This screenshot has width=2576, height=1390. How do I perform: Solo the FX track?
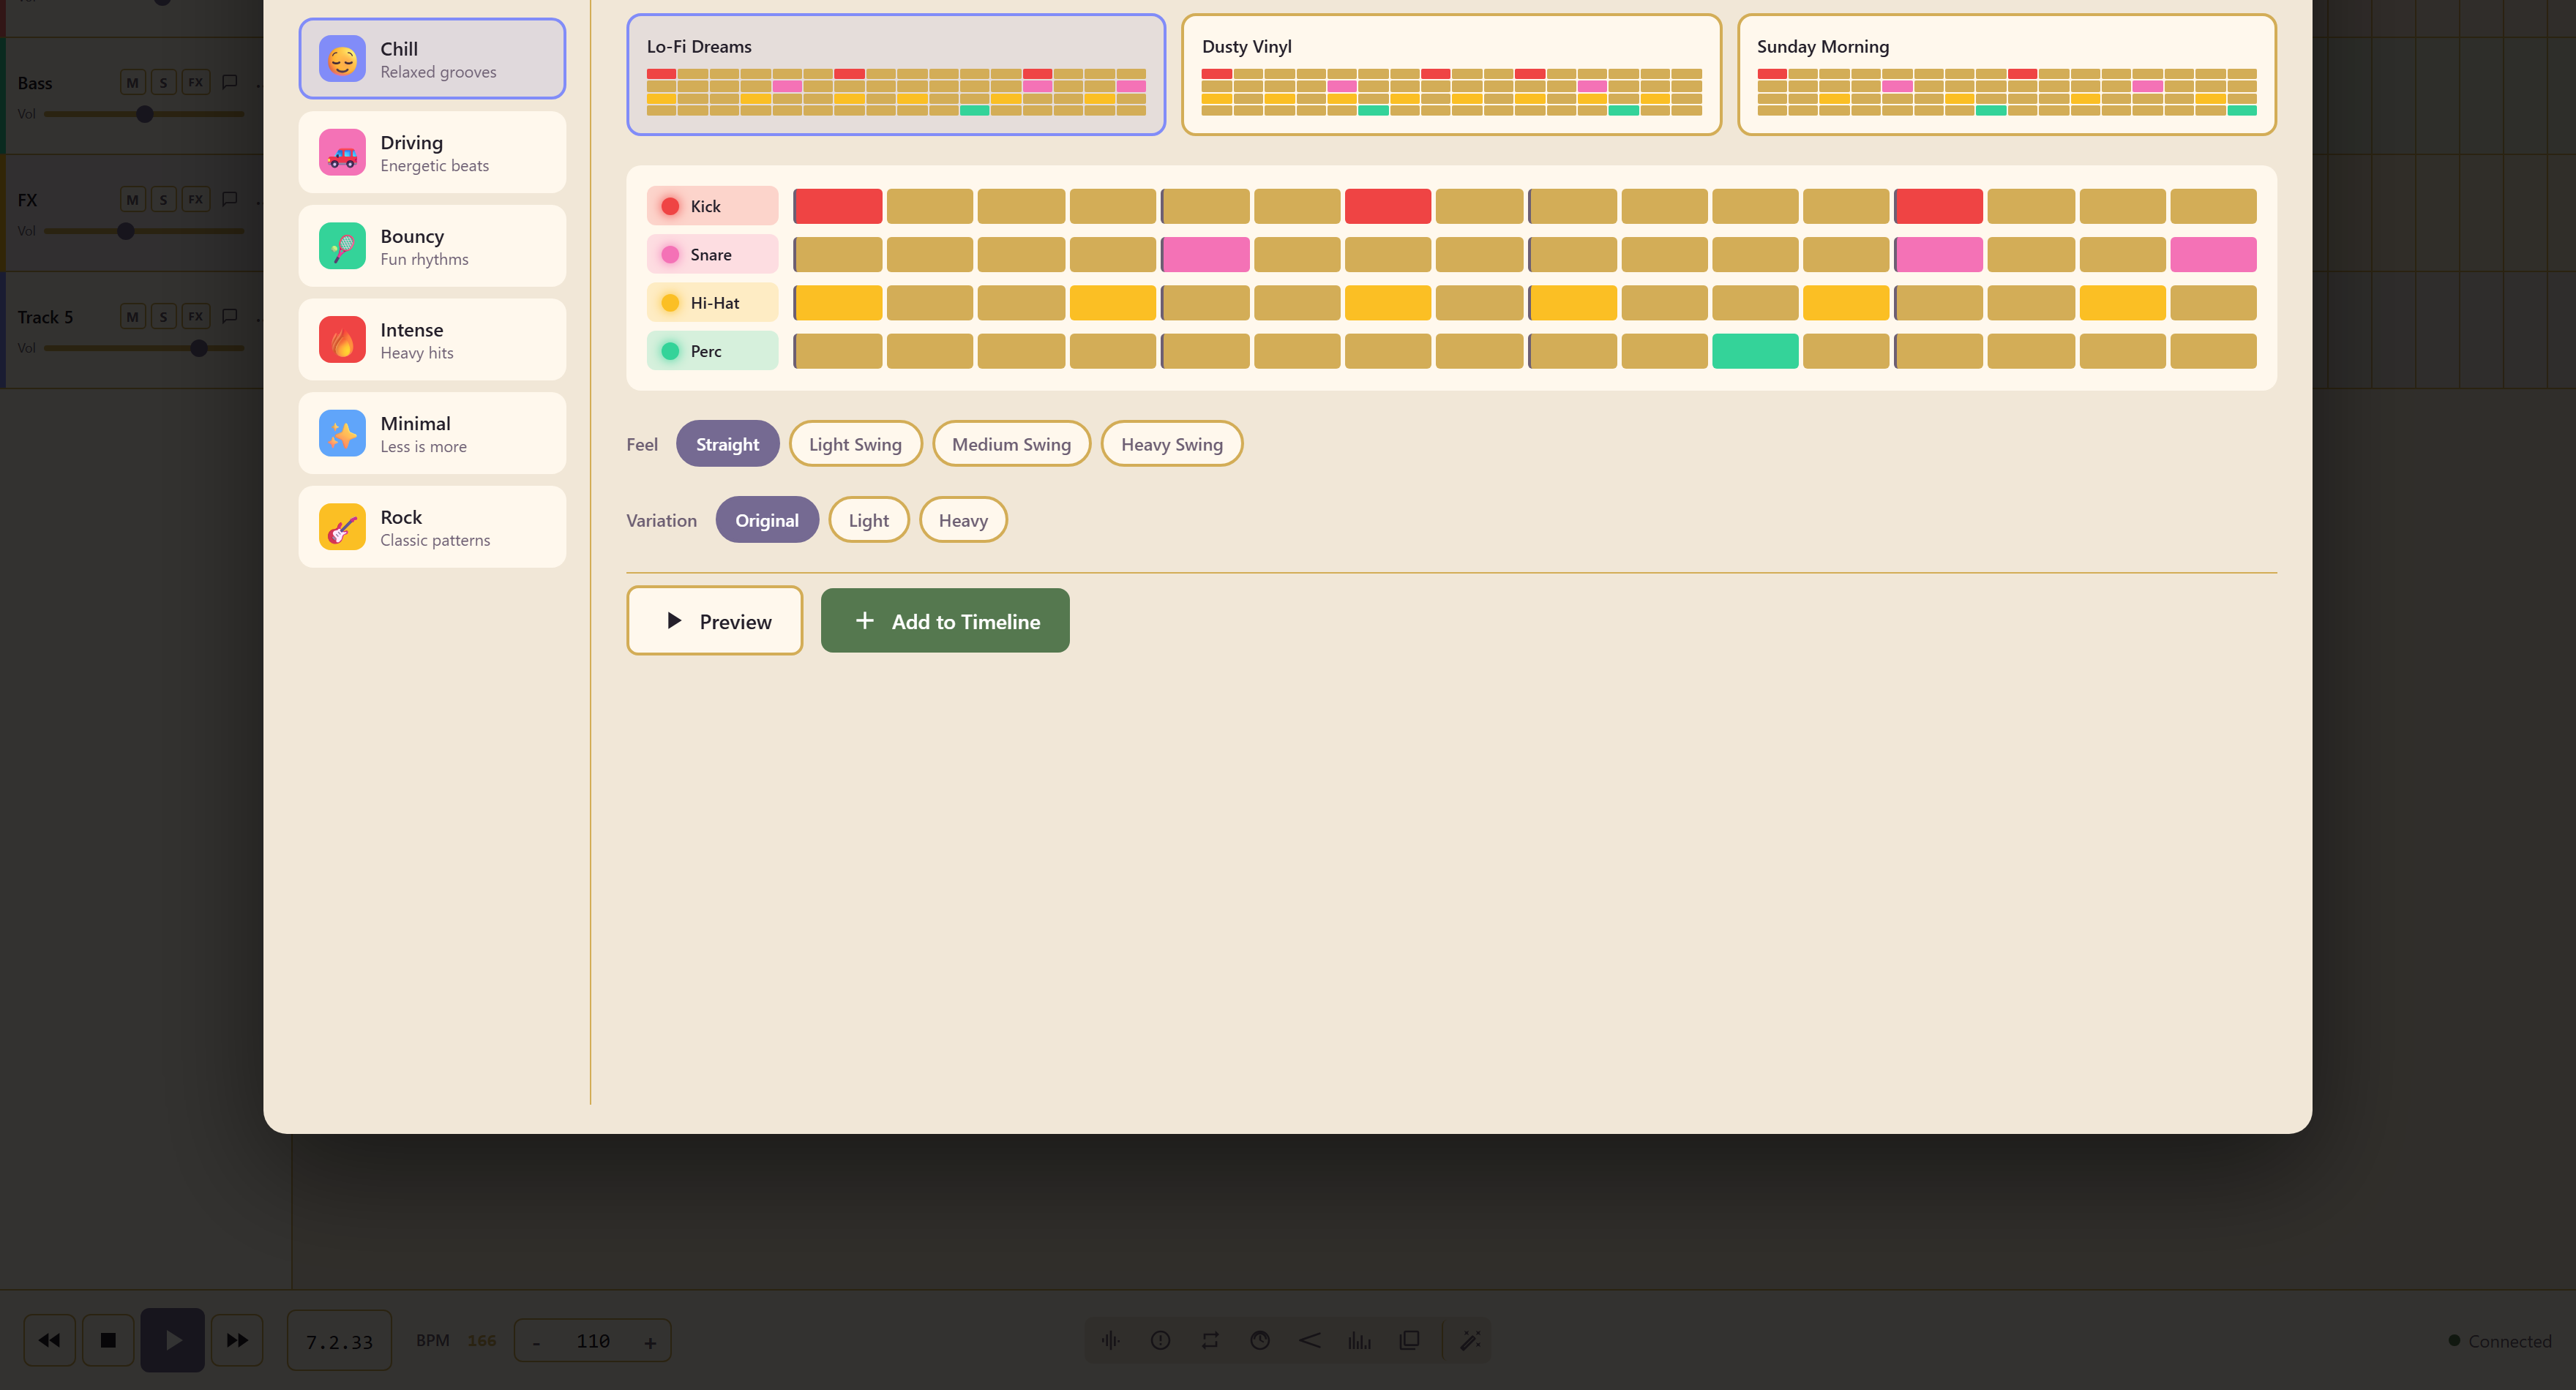[164, 199]
